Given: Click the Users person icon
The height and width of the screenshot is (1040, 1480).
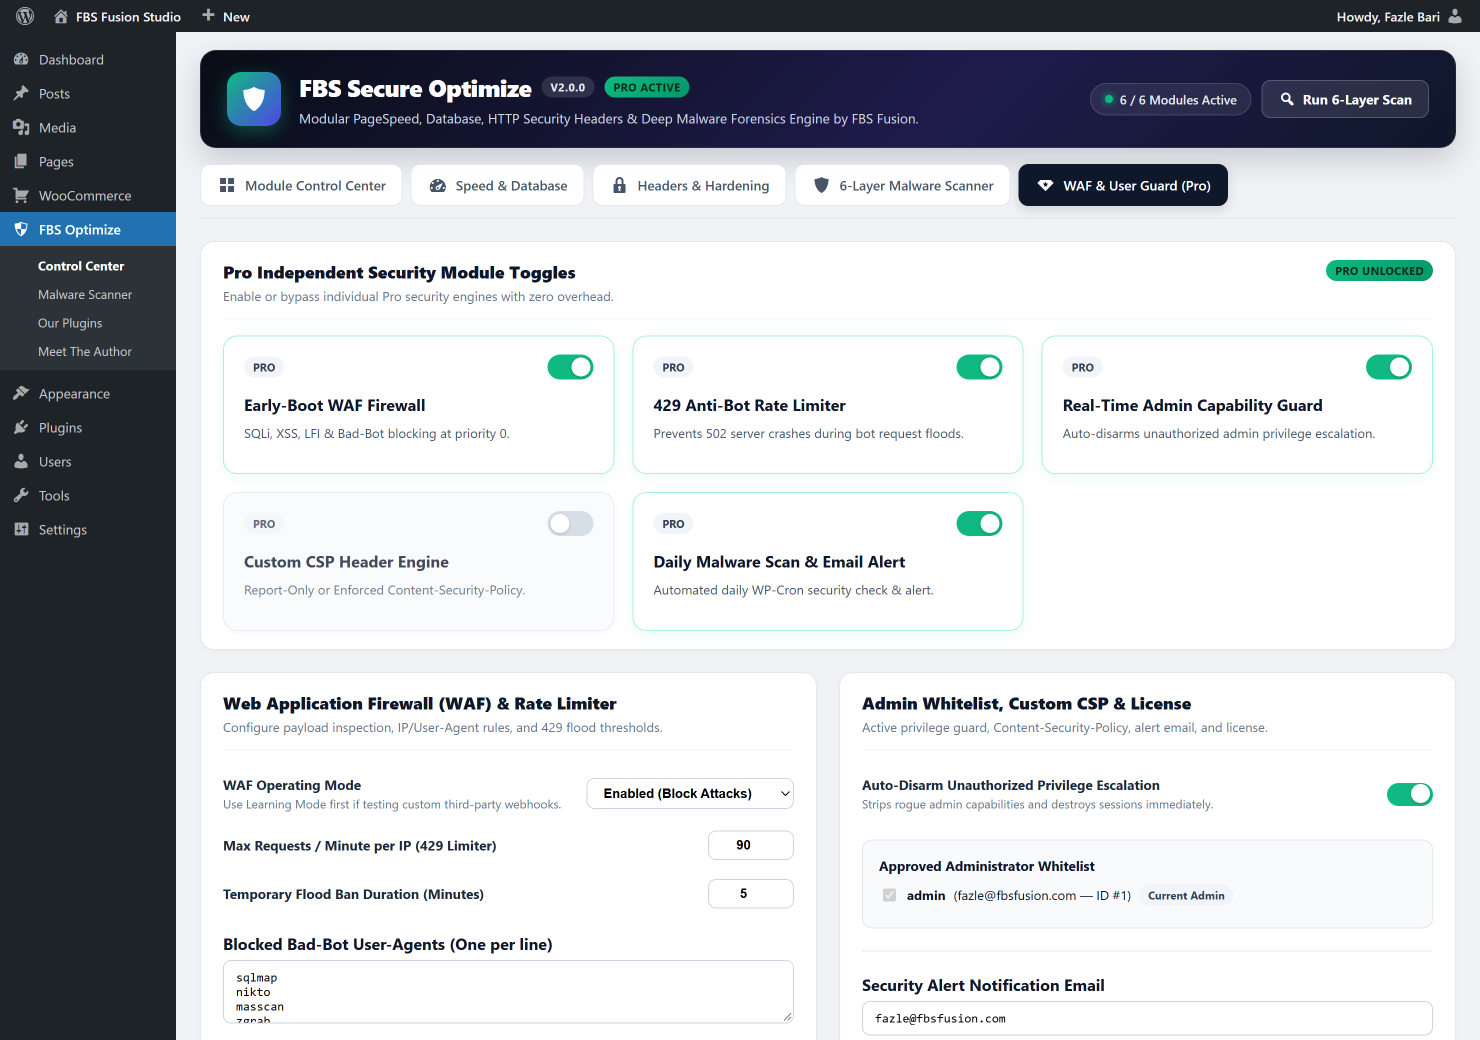Looking at the screenshot, I should tap(21, 461).
